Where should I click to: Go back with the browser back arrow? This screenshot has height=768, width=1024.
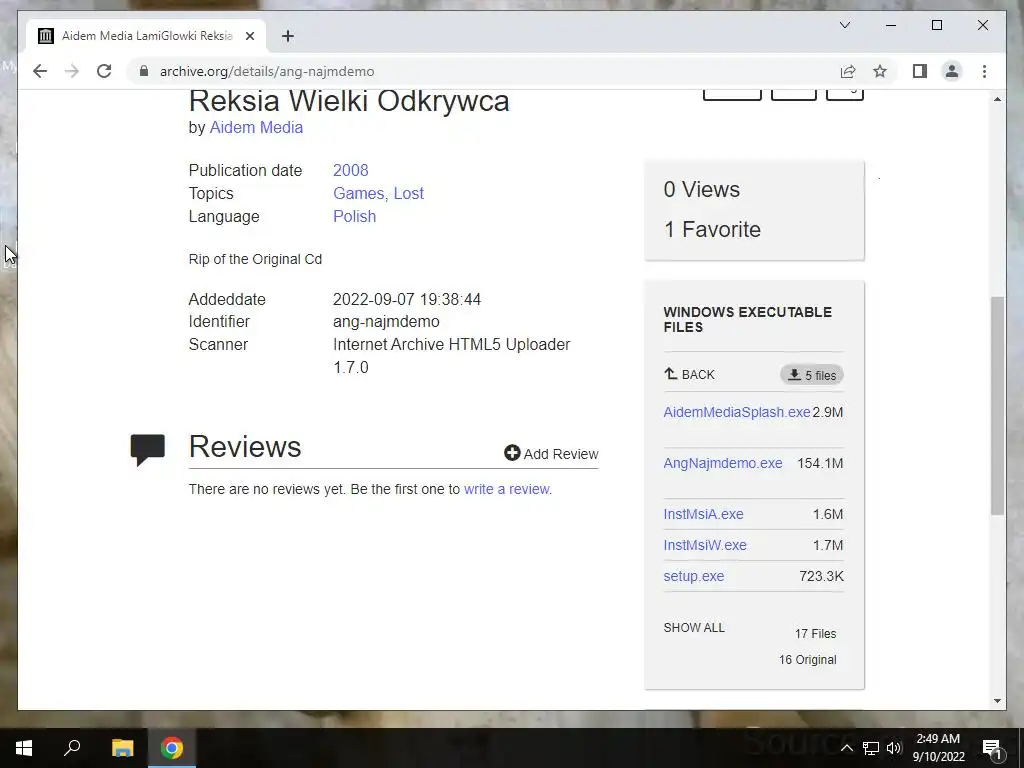pyautogui.click(x=40, y=71)
